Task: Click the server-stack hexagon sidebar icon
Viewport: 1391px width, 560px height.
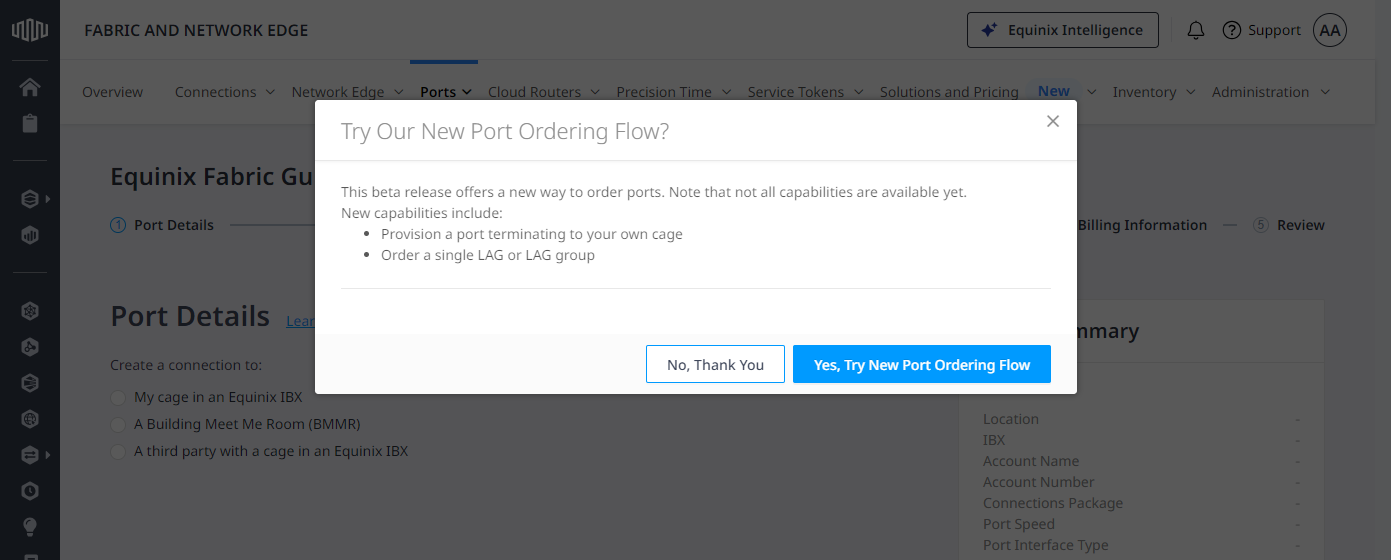Action: [30, 383]
